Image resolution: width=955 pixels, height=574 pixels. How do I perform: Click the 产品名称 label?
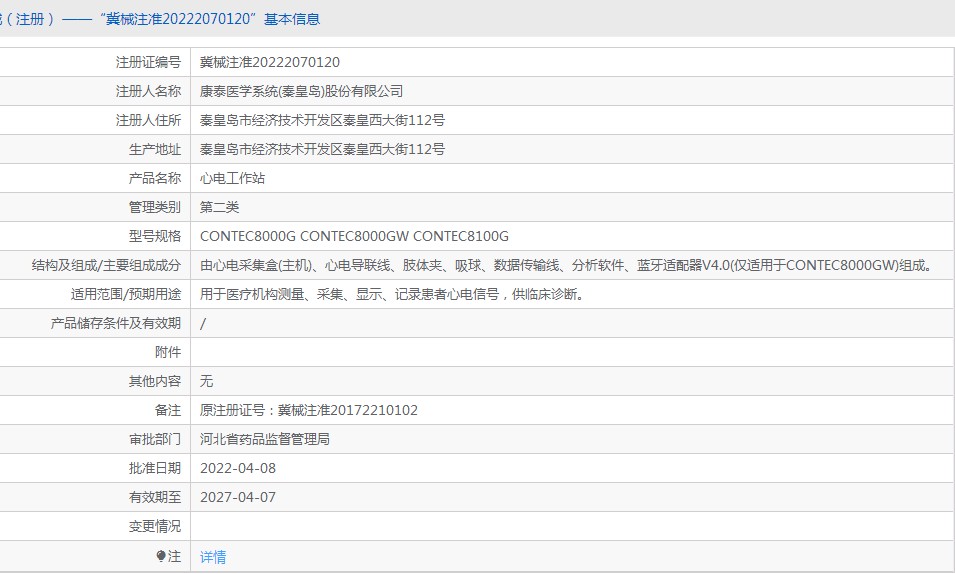[x=155, y=178]
